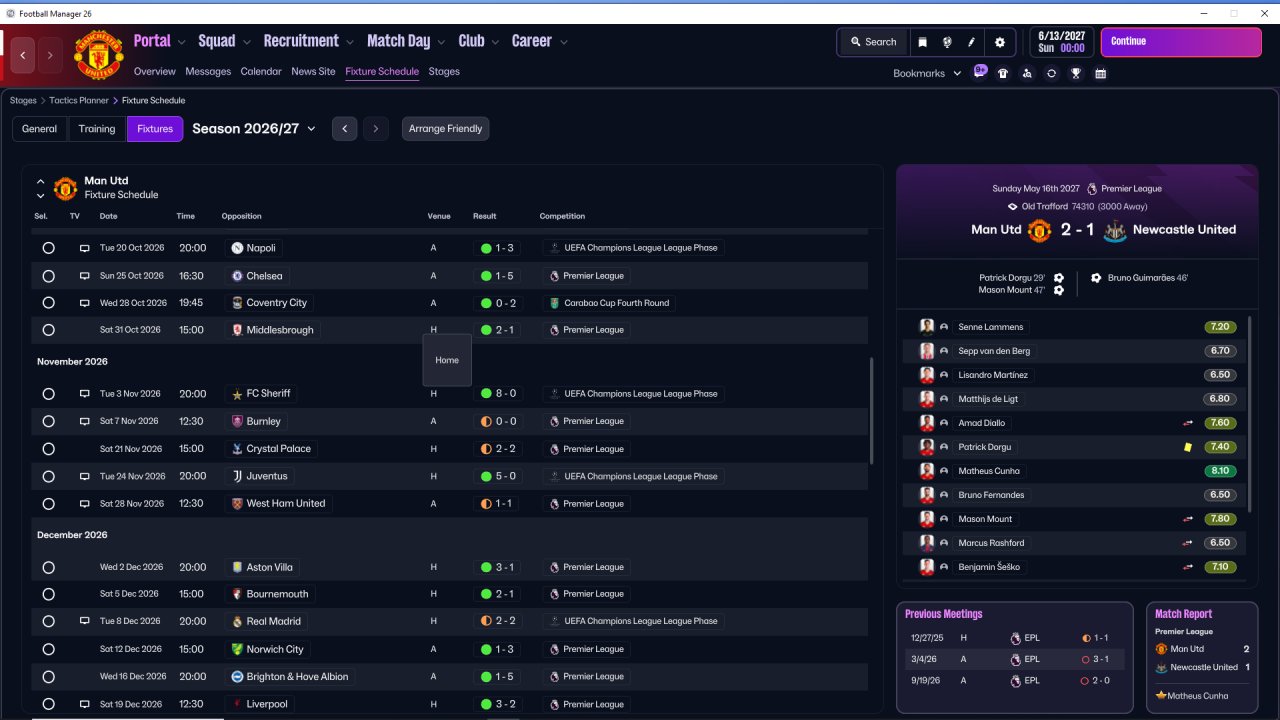Click the pencil edit icon

click(x=971, y=42)
